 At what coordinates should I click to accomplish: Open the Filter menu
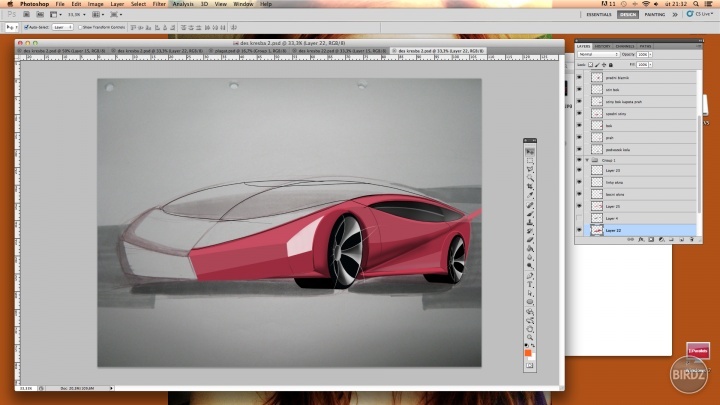pyautogui.click(x=159, y=4)
